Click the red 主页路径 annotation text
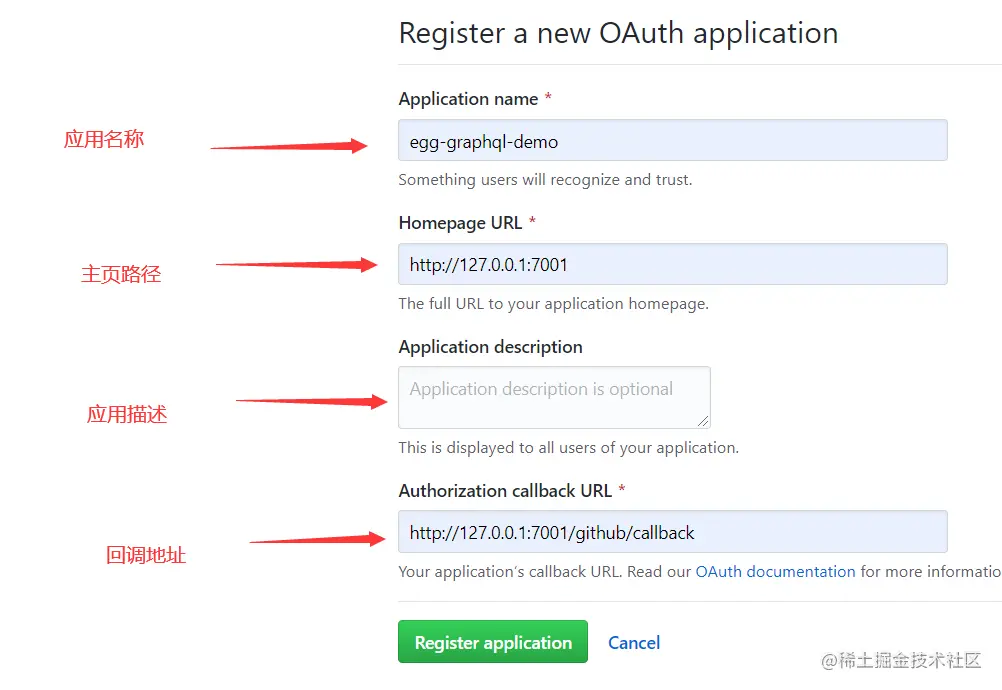The height and width of the screenshot is (690, 1002). 121,274
